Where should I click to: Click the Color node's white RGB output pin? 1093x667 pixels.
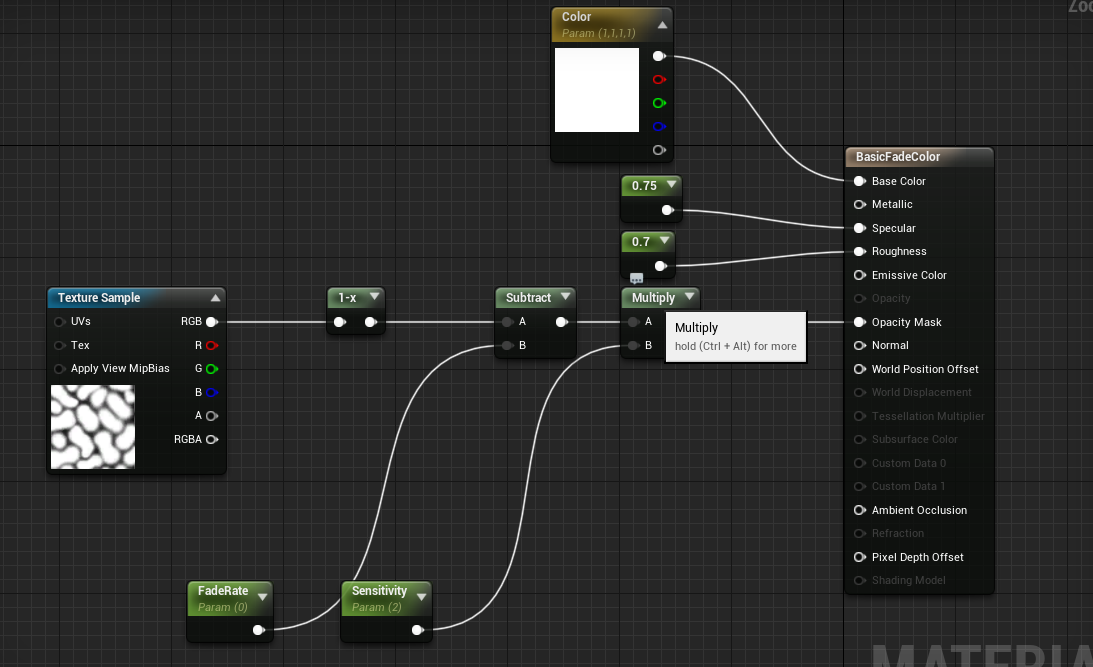(659, 56)
